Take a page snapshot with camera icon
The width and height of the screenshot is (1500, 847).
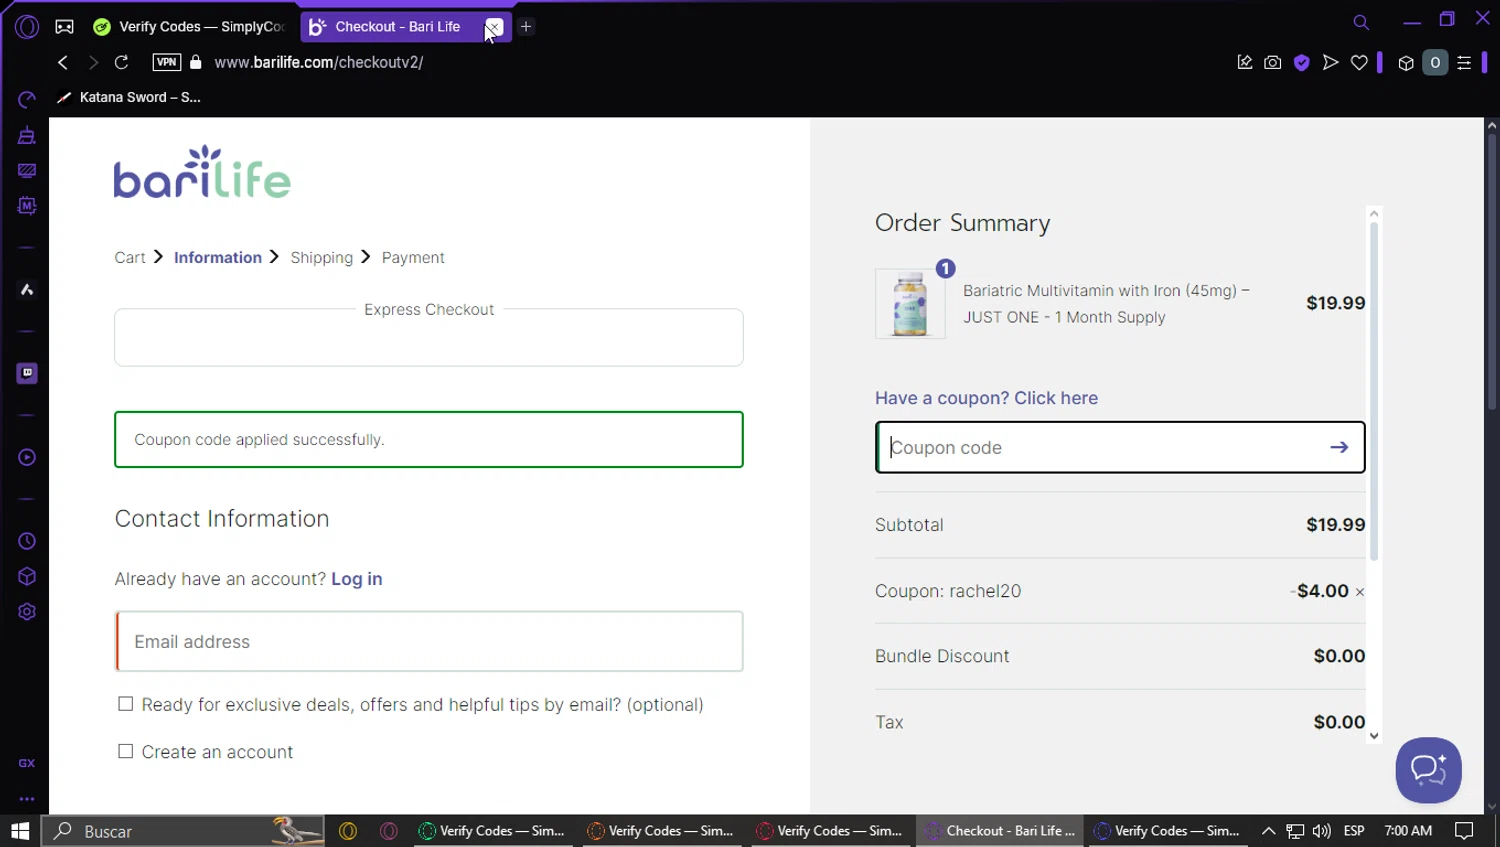click(1272, 62)
